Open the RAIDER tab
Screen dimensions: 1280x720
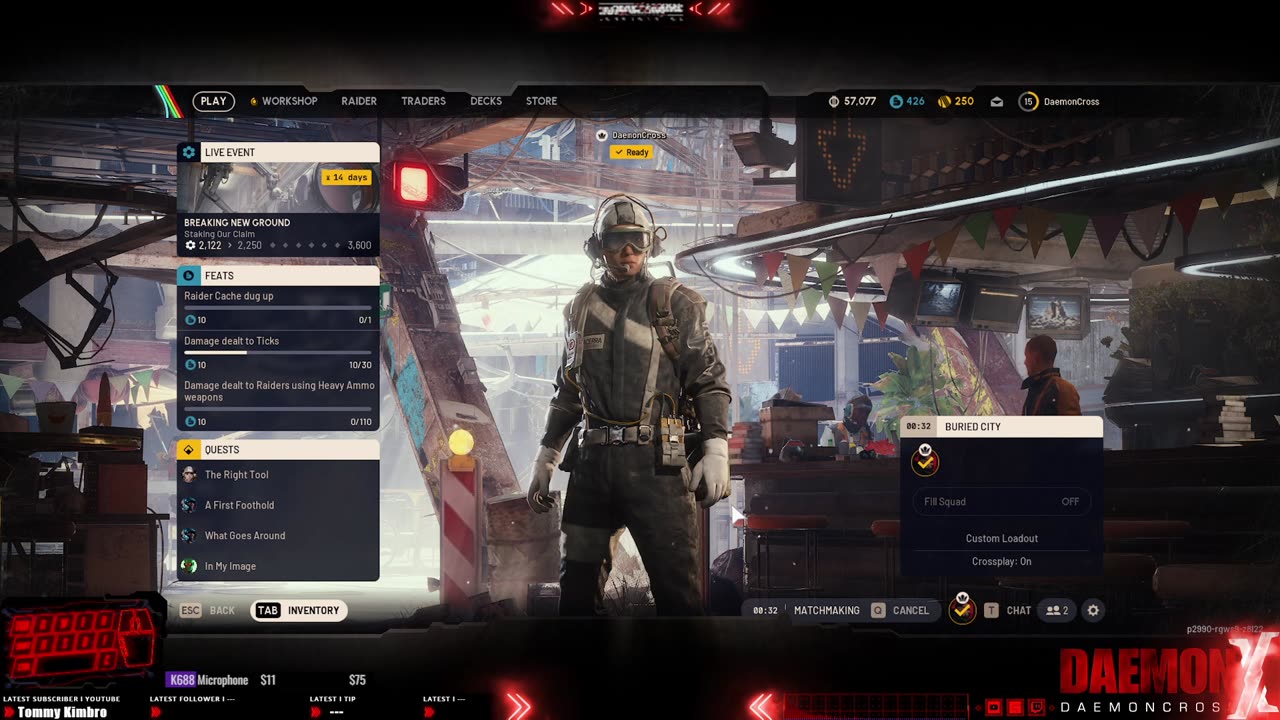[x=359, y=101]
